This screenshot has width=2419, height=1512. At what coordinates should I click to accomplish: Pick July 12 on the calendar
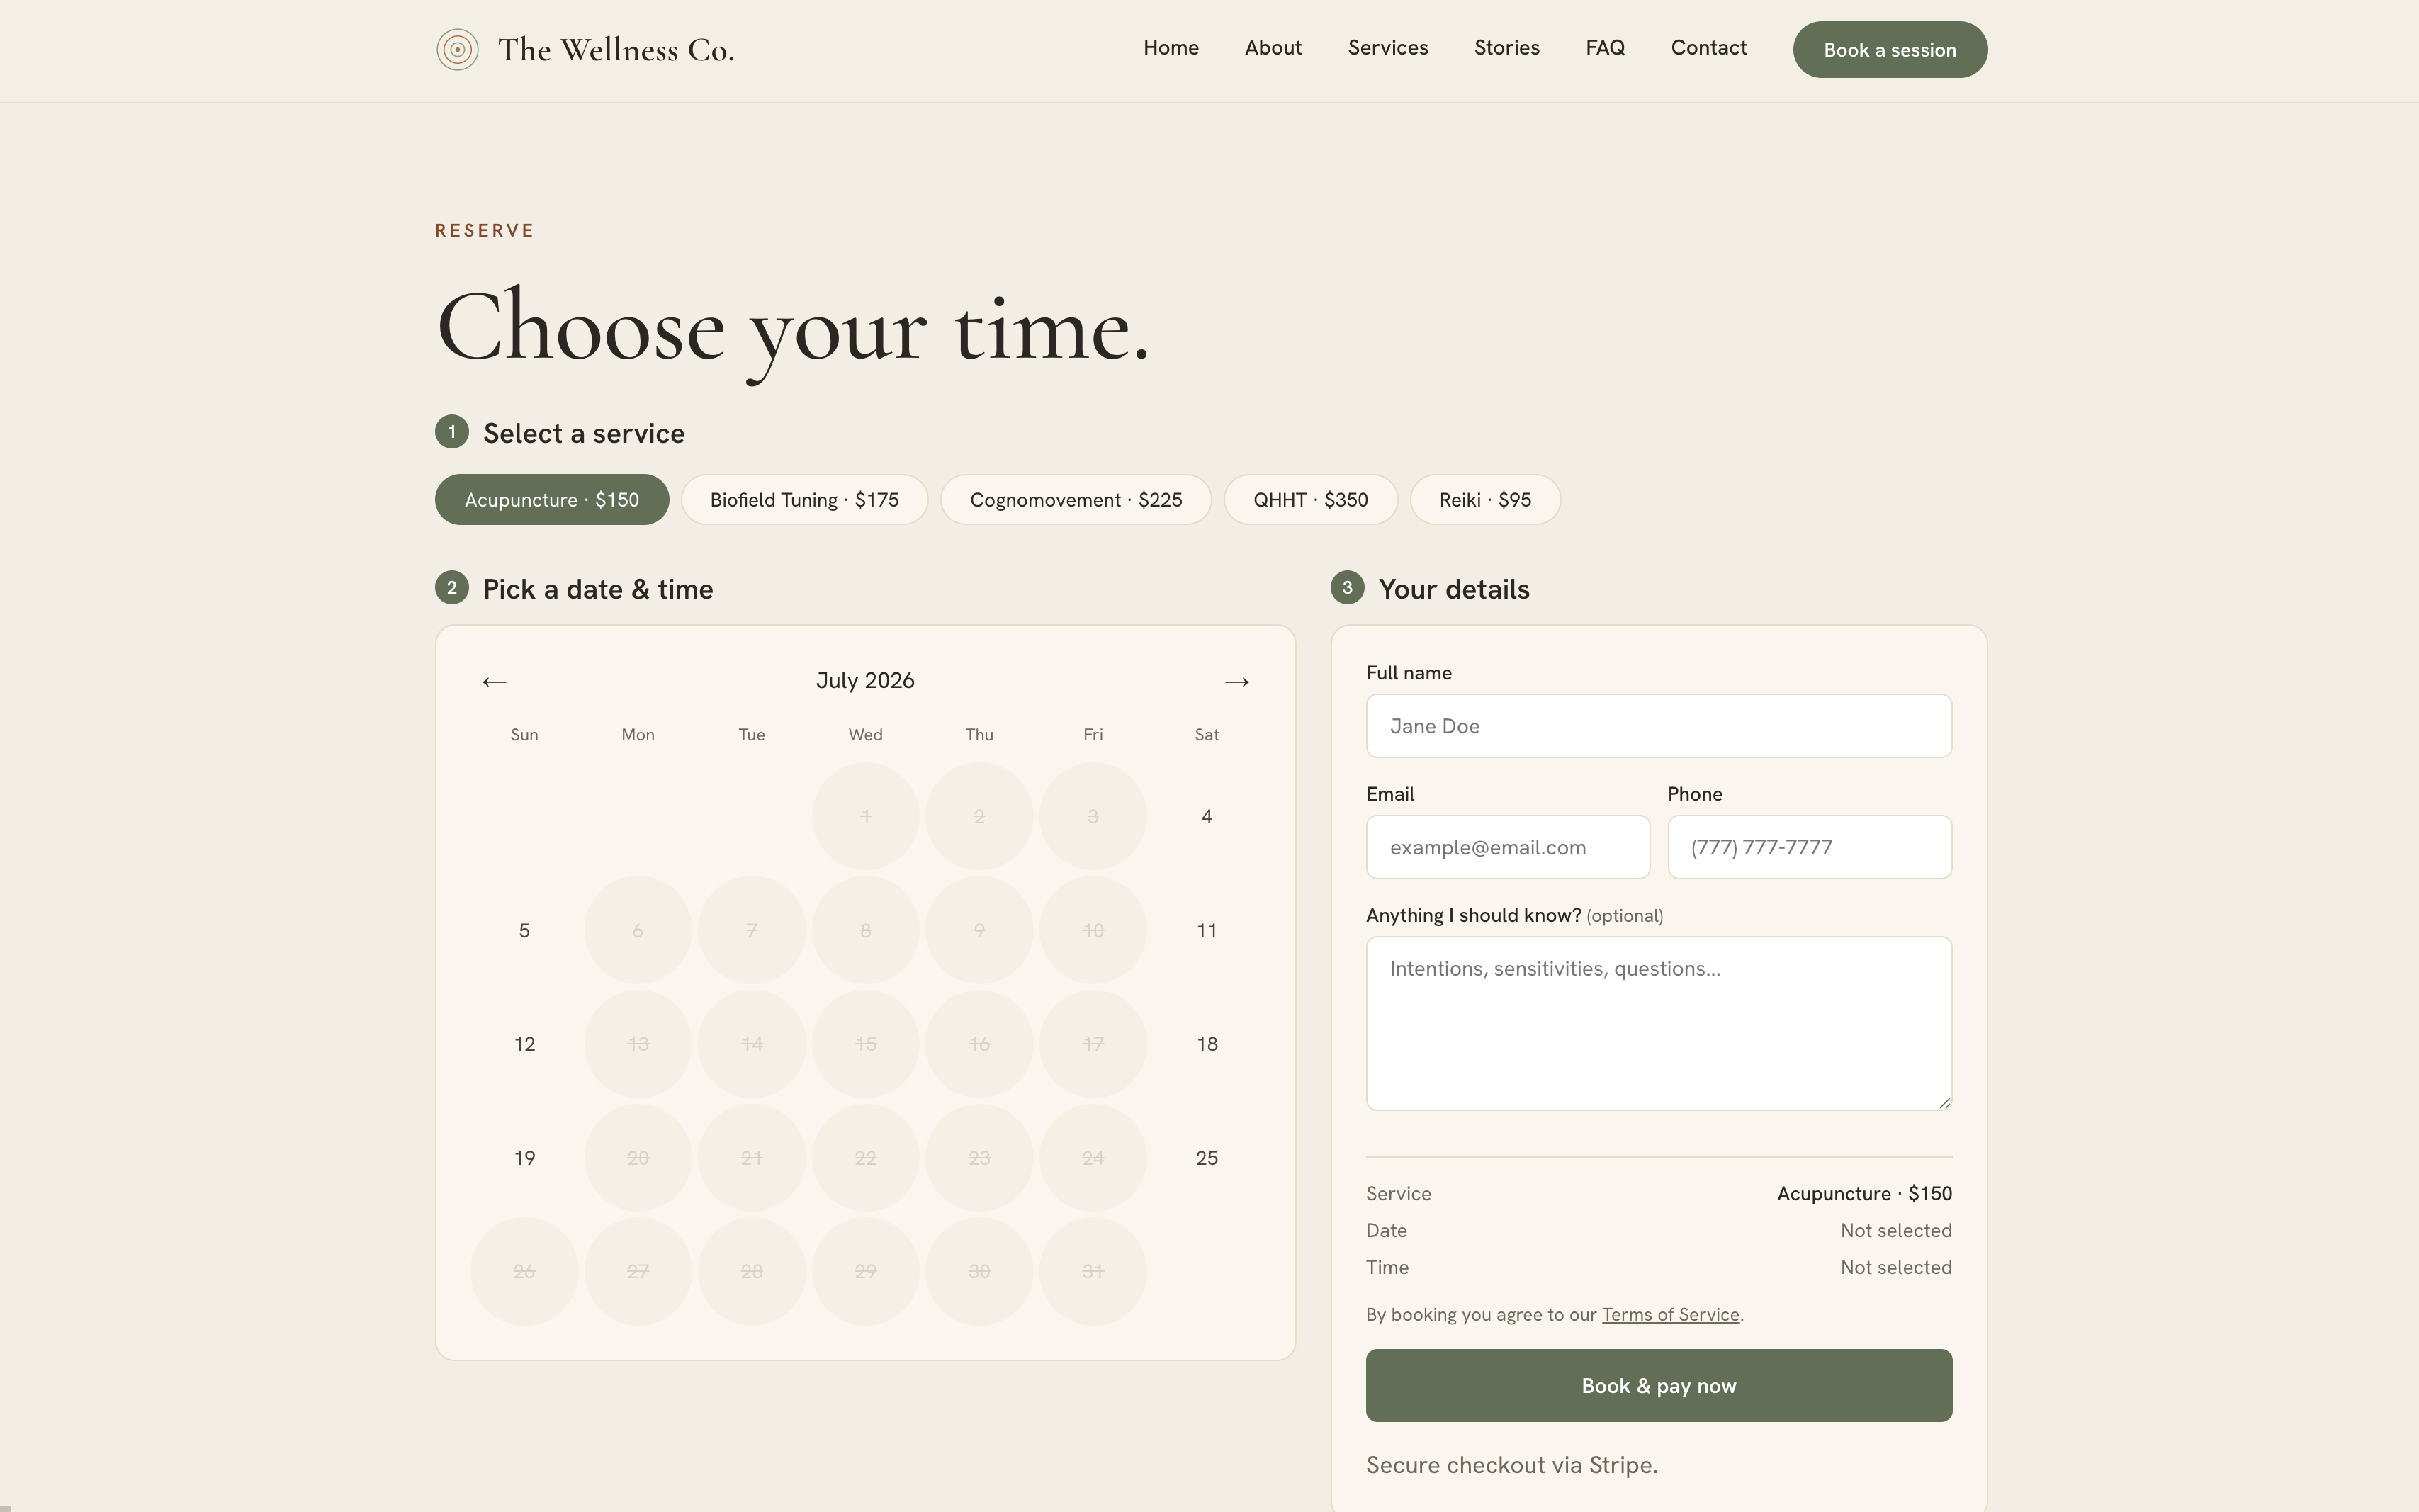(524, 1044)
